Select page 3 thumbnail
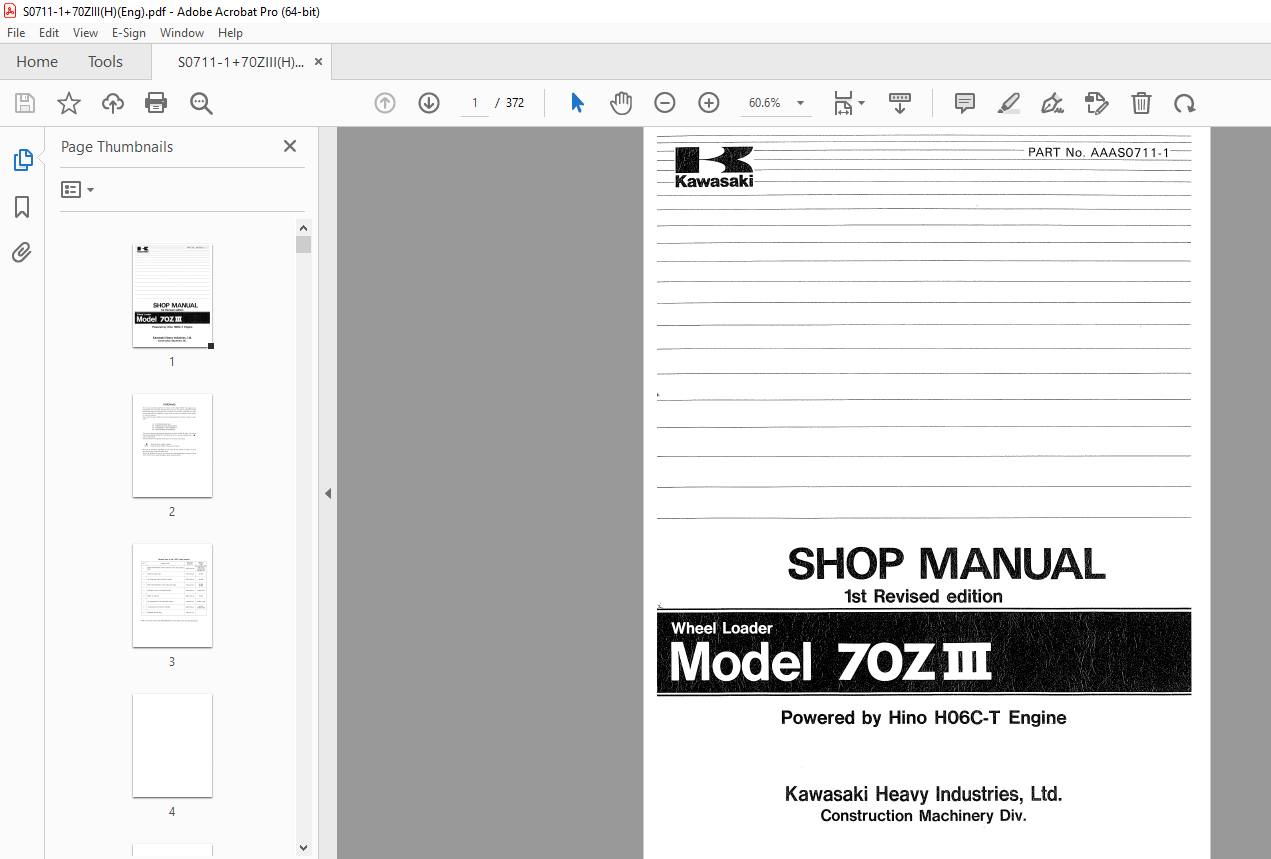 pyautogui.click(x=172, y=596)
